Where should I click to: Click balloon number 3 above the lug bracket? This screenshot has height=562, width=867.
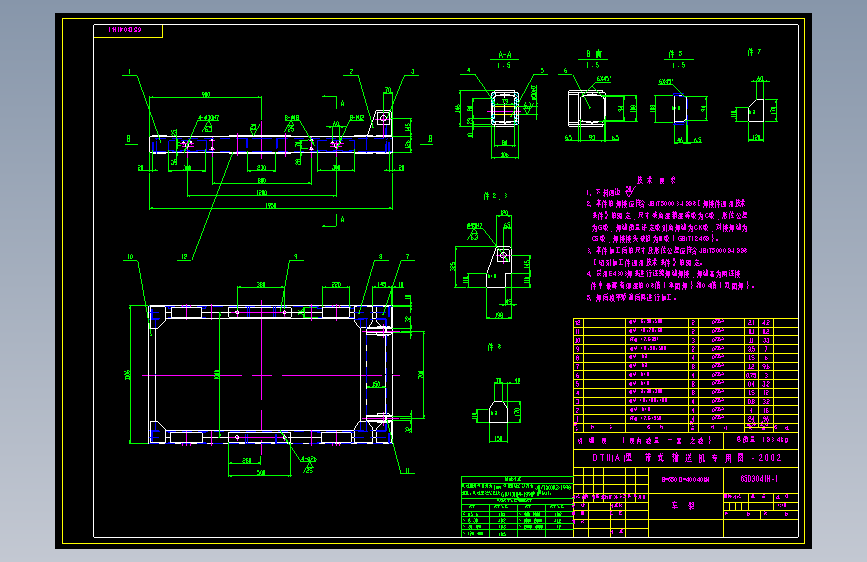(x=412, y=72)
